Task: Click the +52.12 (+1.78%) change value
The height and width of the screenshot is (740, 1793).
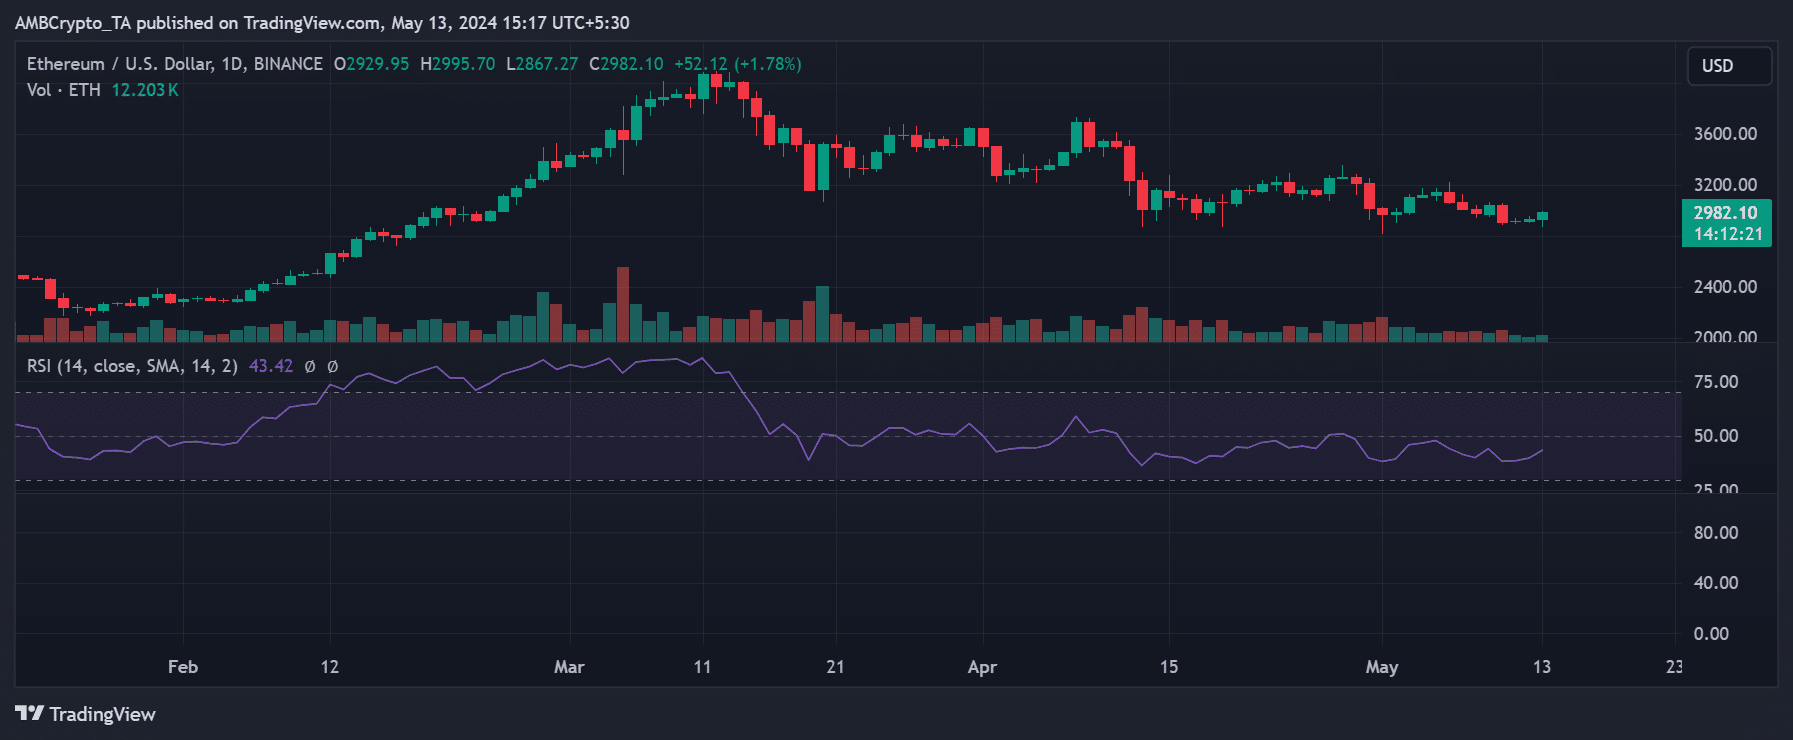Action: pyautogui.click(x=738, y=64)
